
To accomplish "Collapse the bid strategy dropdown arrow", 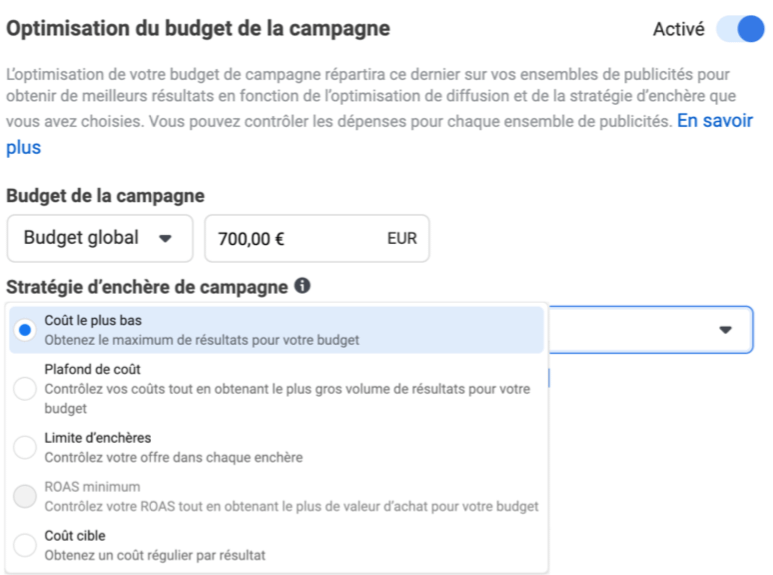I will coord(726,330).
